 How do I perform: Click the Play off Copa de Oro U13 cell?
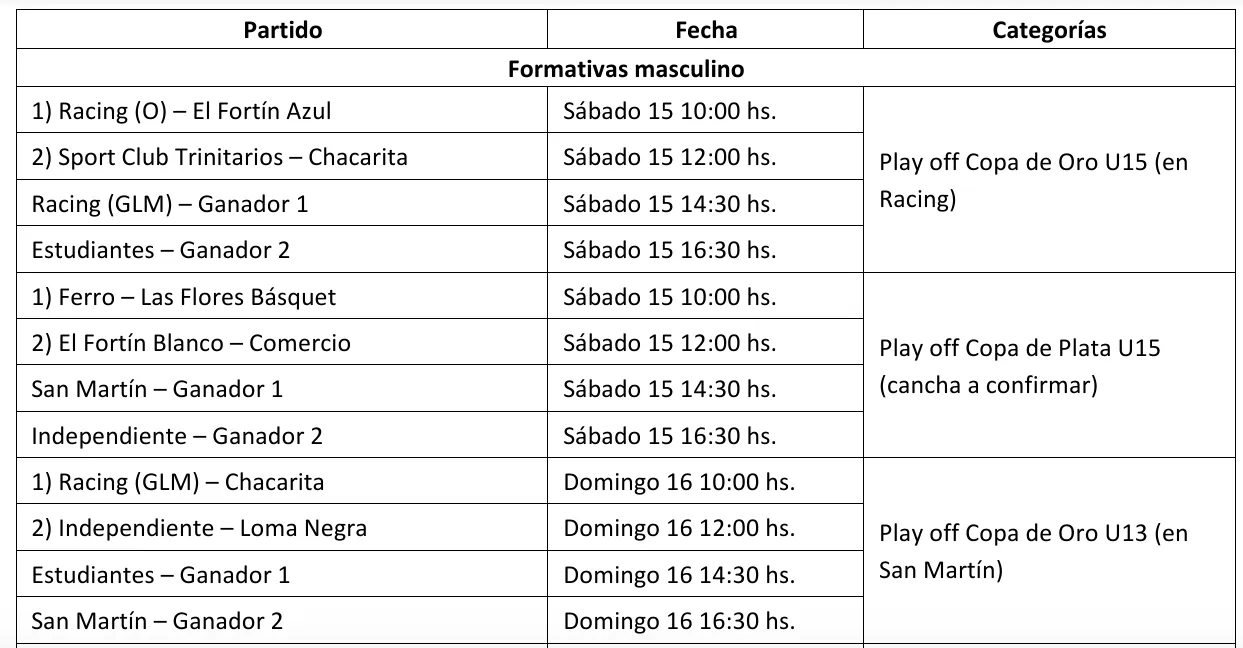pyautogui.click(x=1033, y=551)
